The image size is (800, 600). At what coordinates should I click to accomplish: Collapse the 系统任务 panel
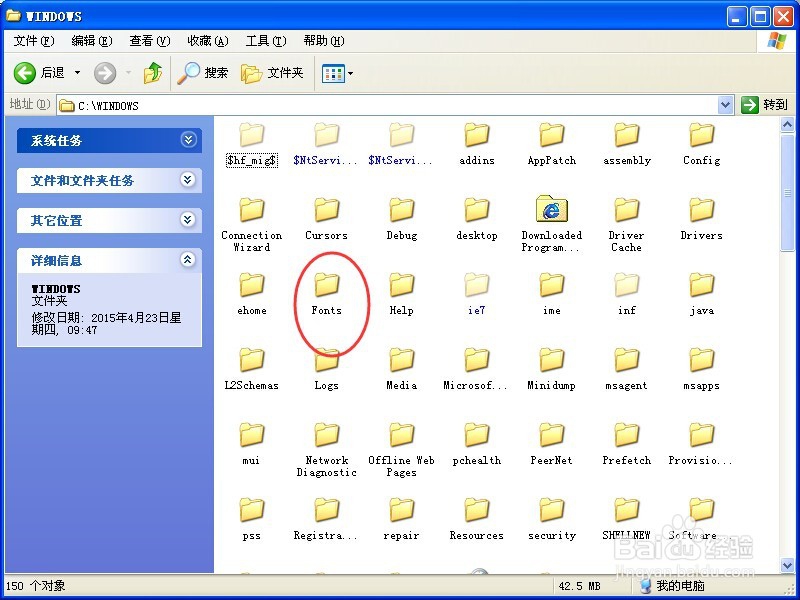pos(186,140)
